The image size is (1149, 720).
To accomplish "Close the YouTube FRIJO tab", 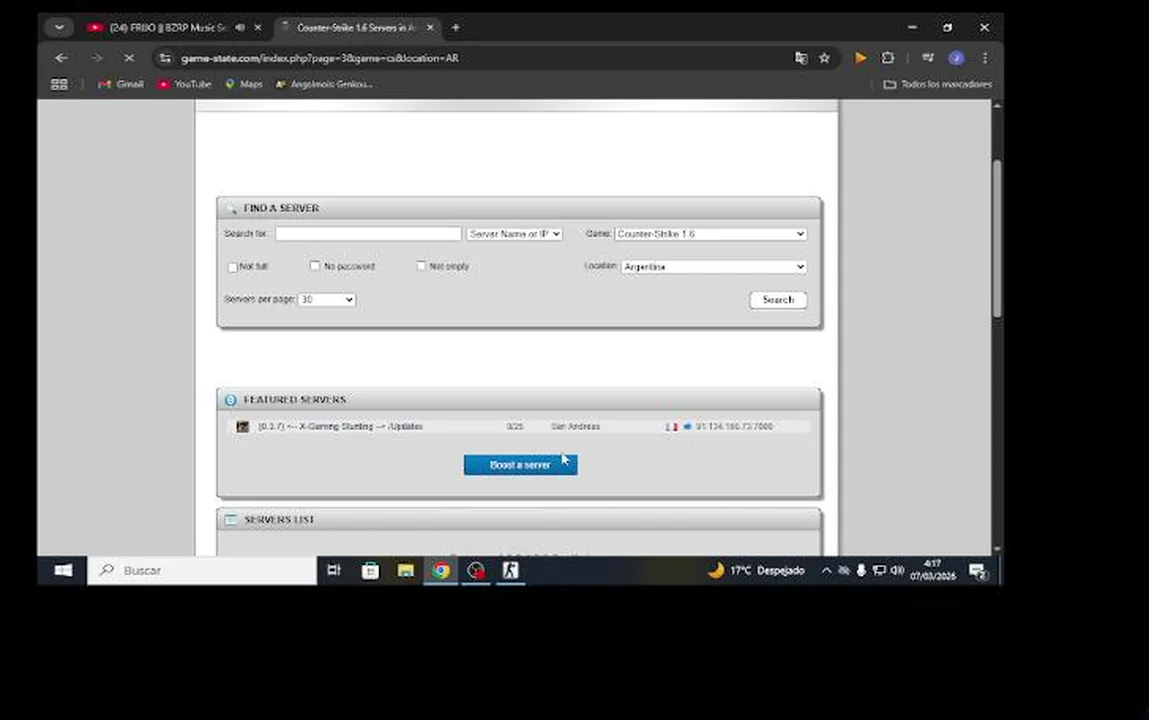I will tap(258, 28).
